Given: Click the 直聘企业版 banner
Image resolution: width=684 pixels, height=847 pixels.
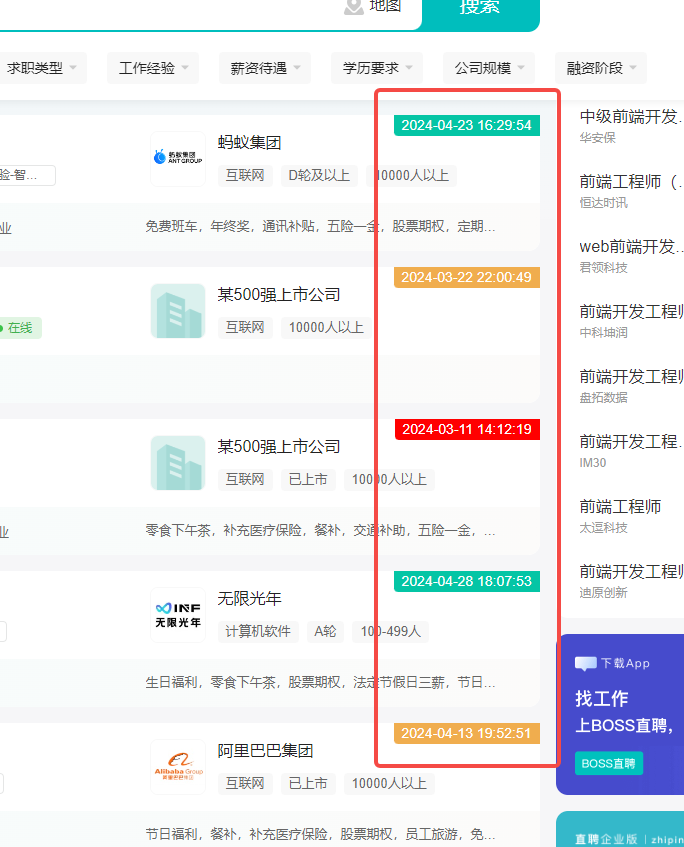Looking at the screenshot, I should (x=620, y=829).
